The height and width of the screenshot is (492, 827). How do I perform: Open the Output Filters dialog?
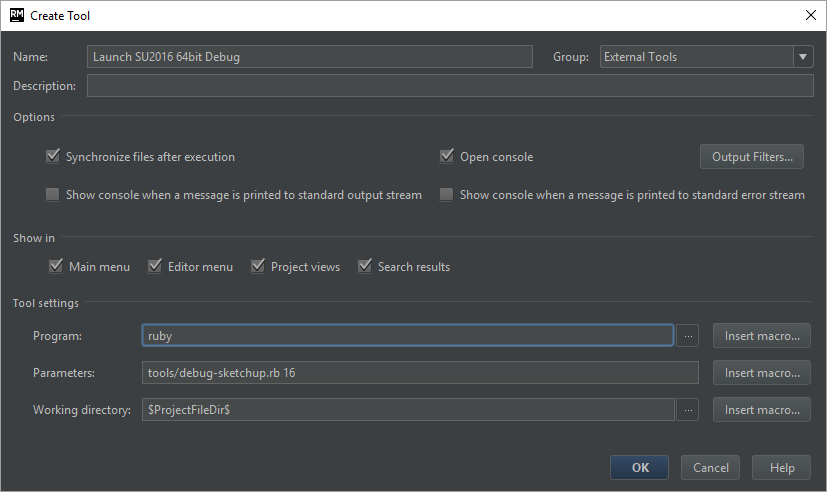pos(751,157)
